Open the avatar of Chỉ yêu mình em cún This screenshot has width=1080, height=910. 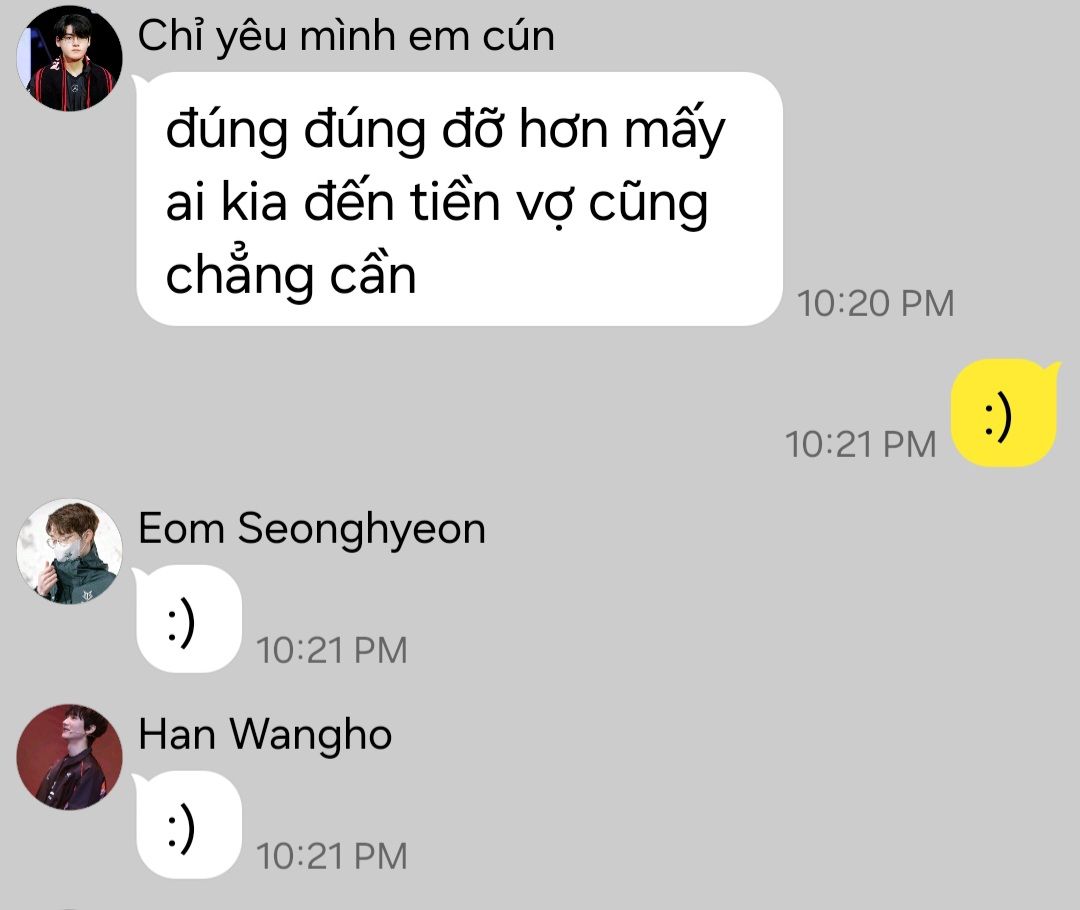[70, 58]
